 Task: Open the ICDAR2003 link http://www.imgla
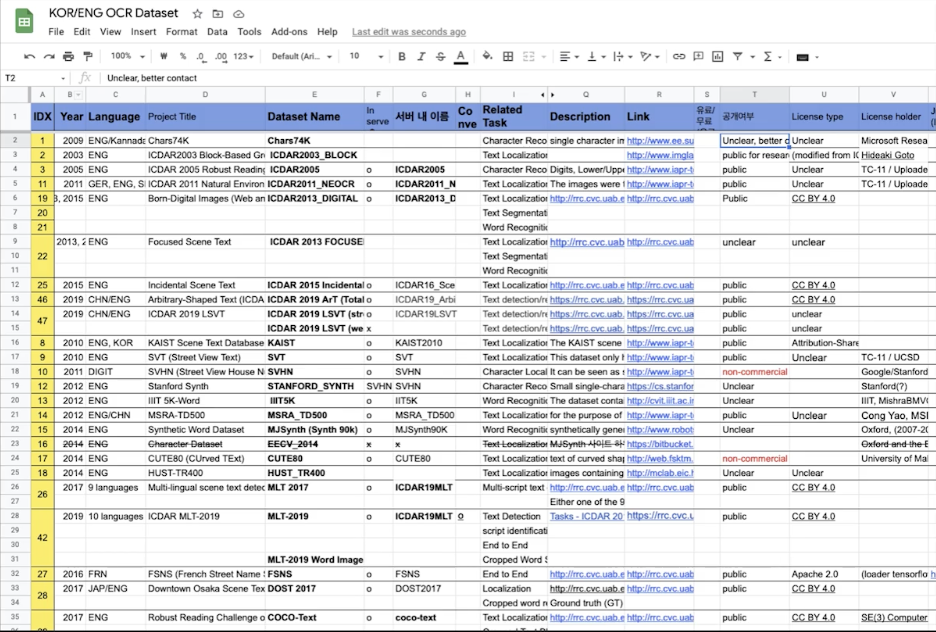pos(660,155)
